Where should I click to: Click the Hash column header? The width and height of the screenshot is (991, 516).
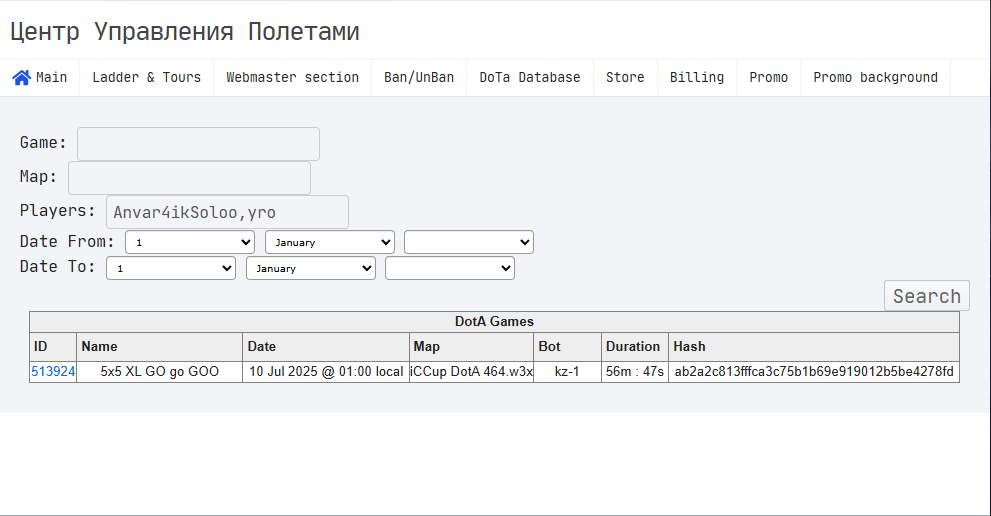[x=814, y=347]
